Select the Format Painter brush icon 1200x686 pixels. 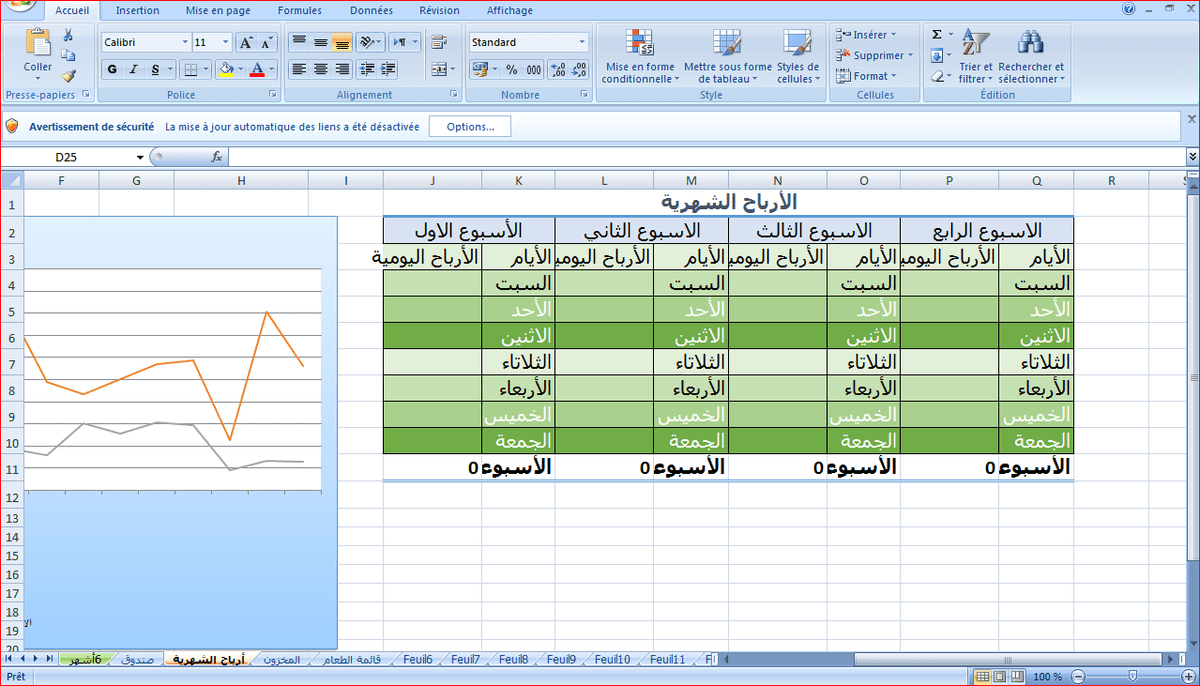tap(68, 75)
